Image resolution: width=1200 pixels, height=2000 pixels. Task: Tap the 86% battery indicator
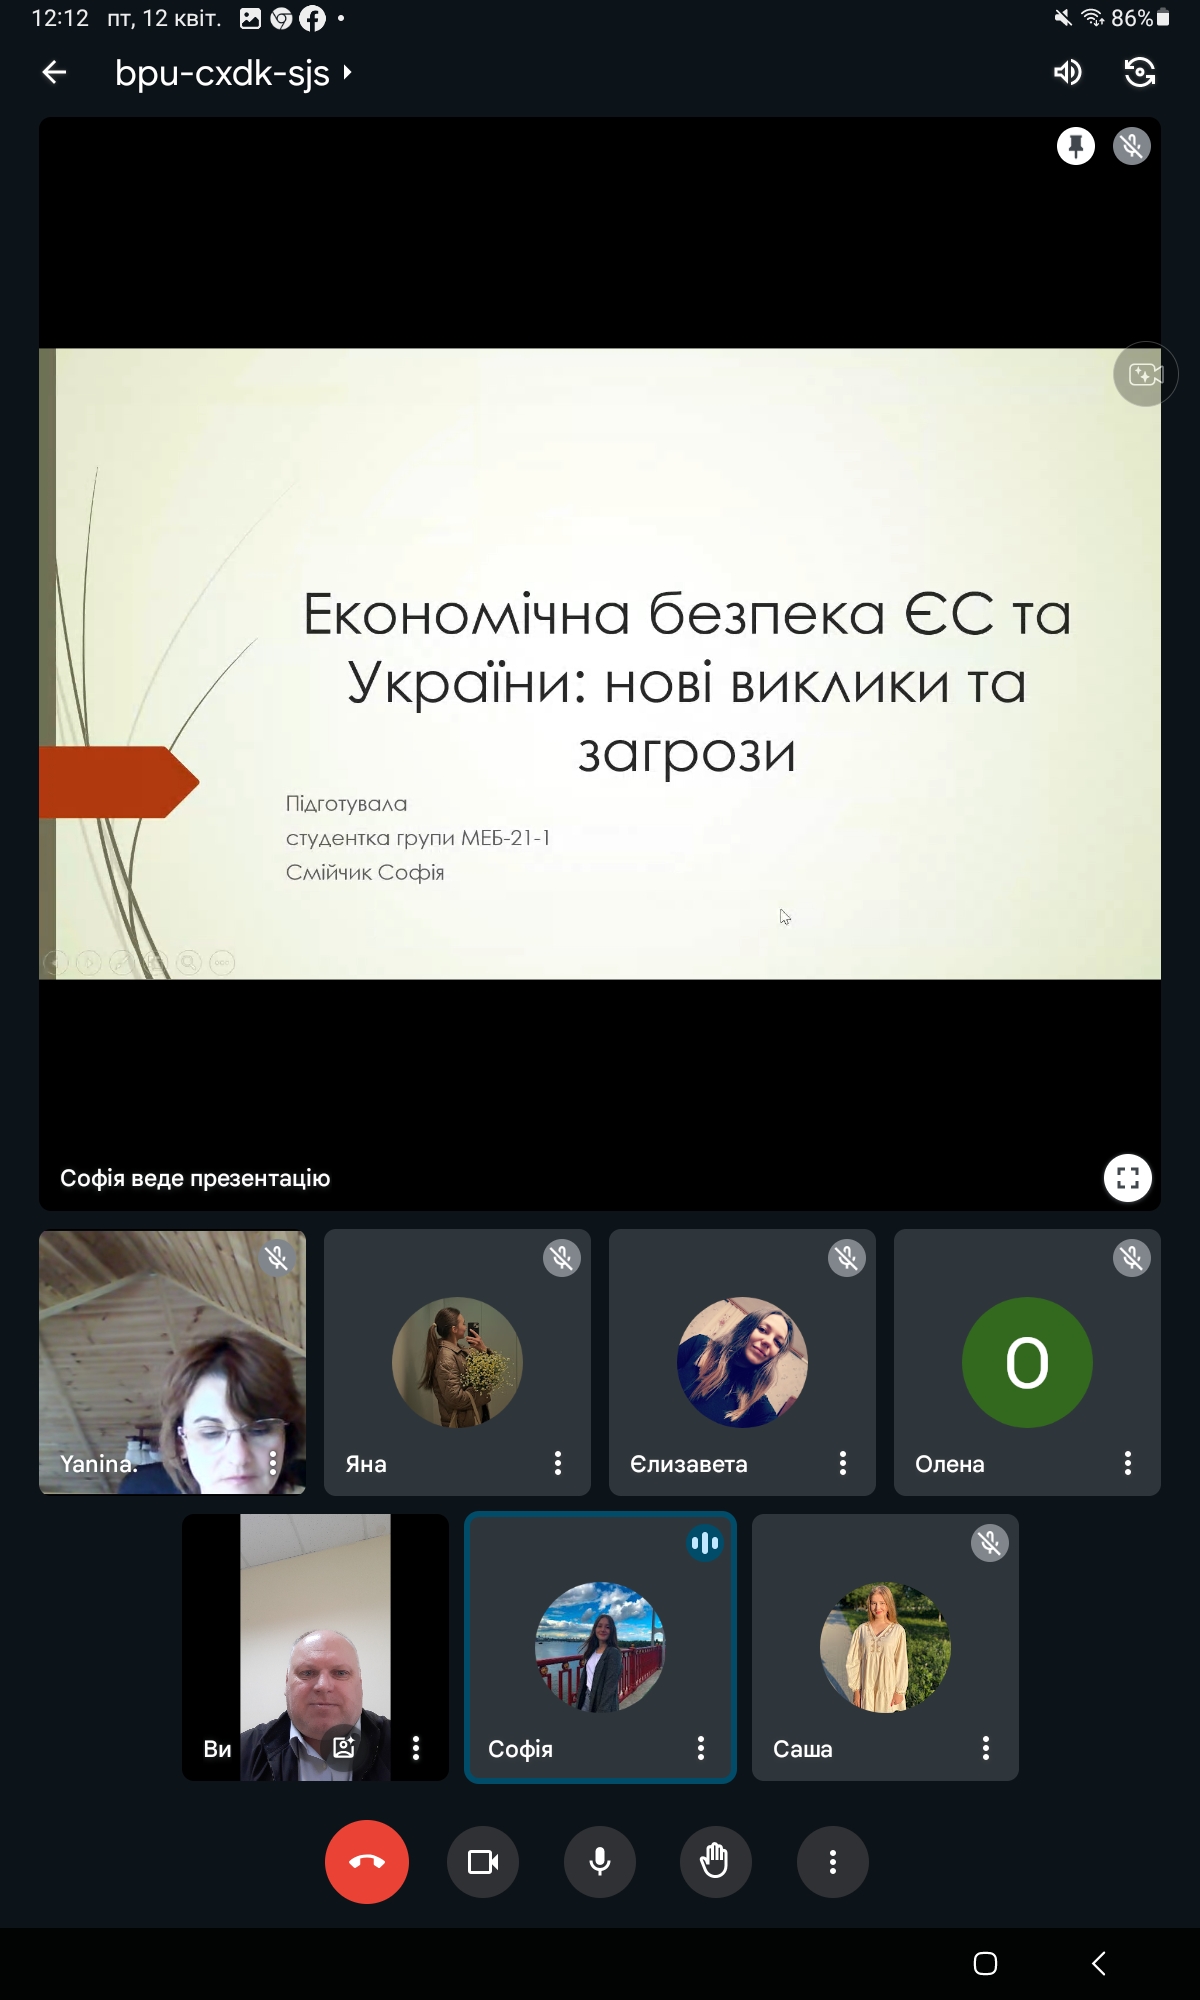click(x=1140, y=18)
